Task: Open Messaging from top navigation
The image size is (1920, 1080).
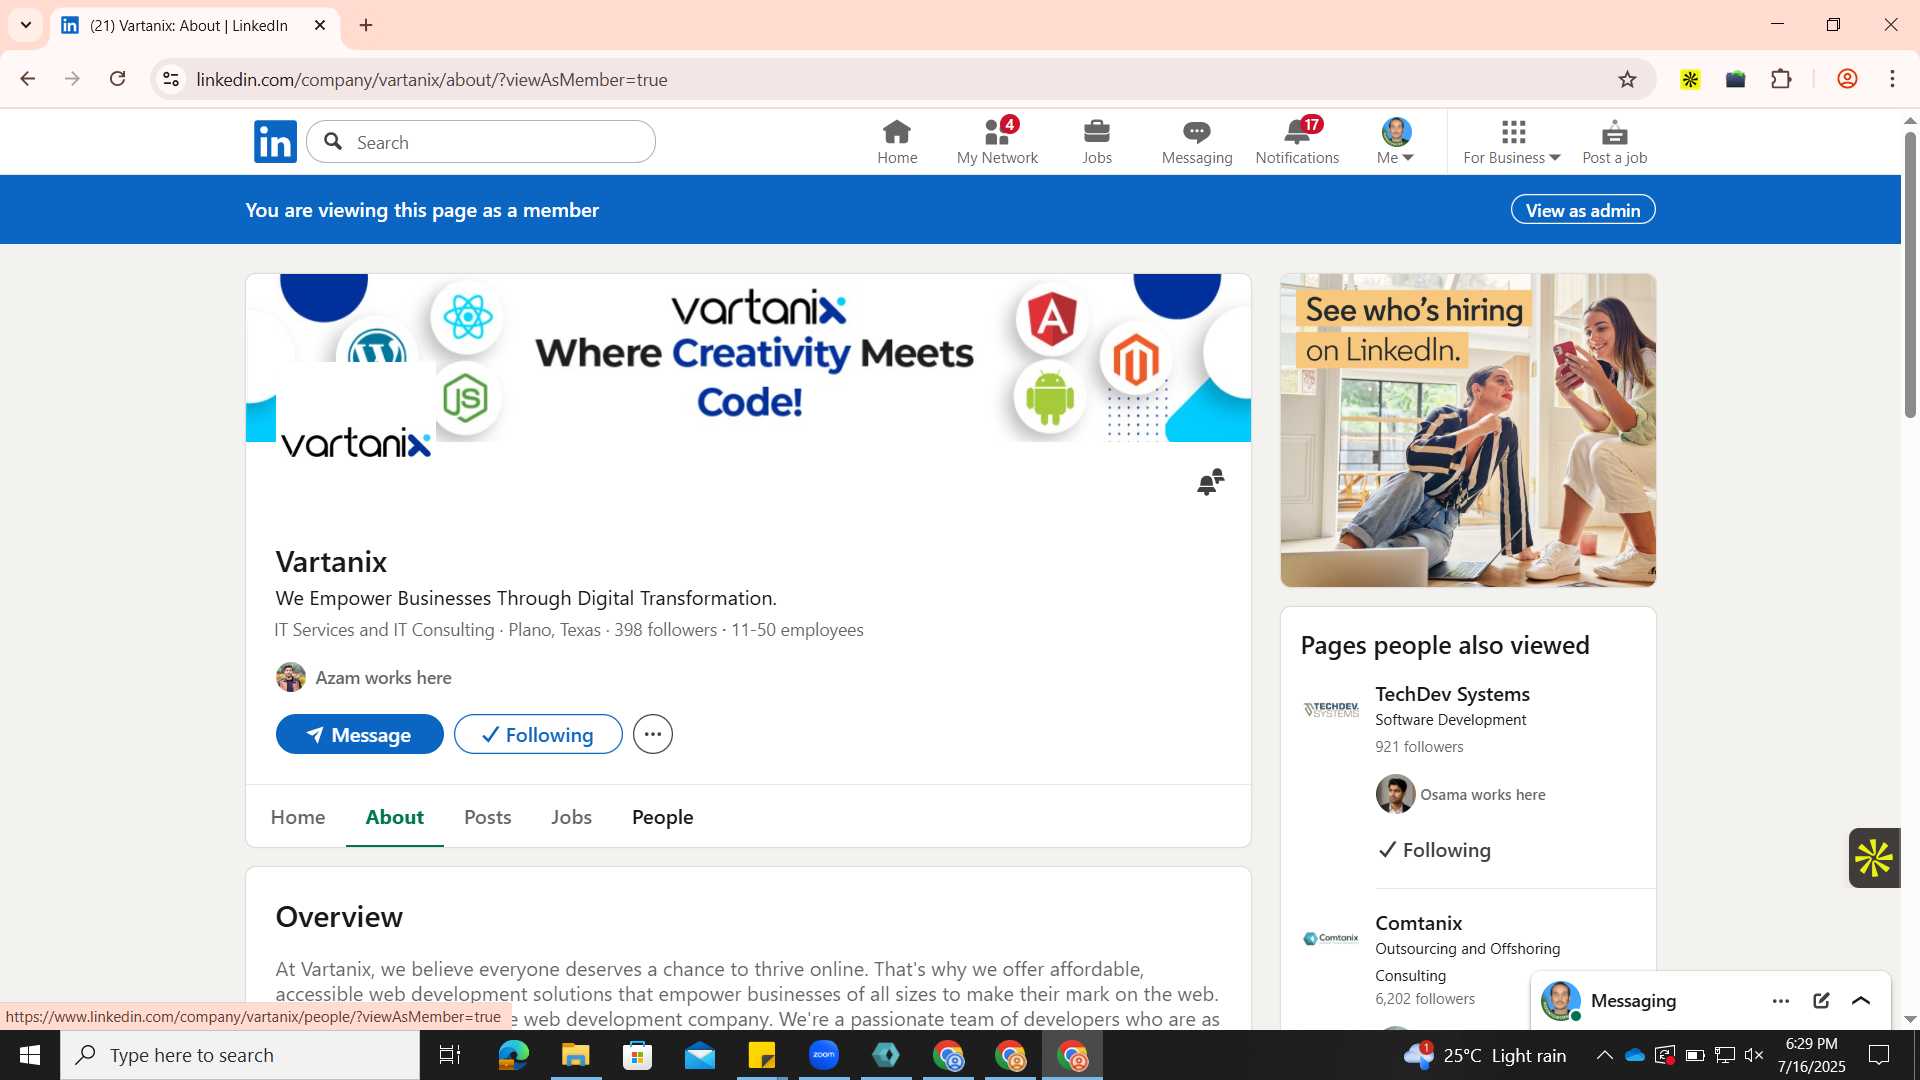Action: pyautogui.click(x=1197, y=142)
